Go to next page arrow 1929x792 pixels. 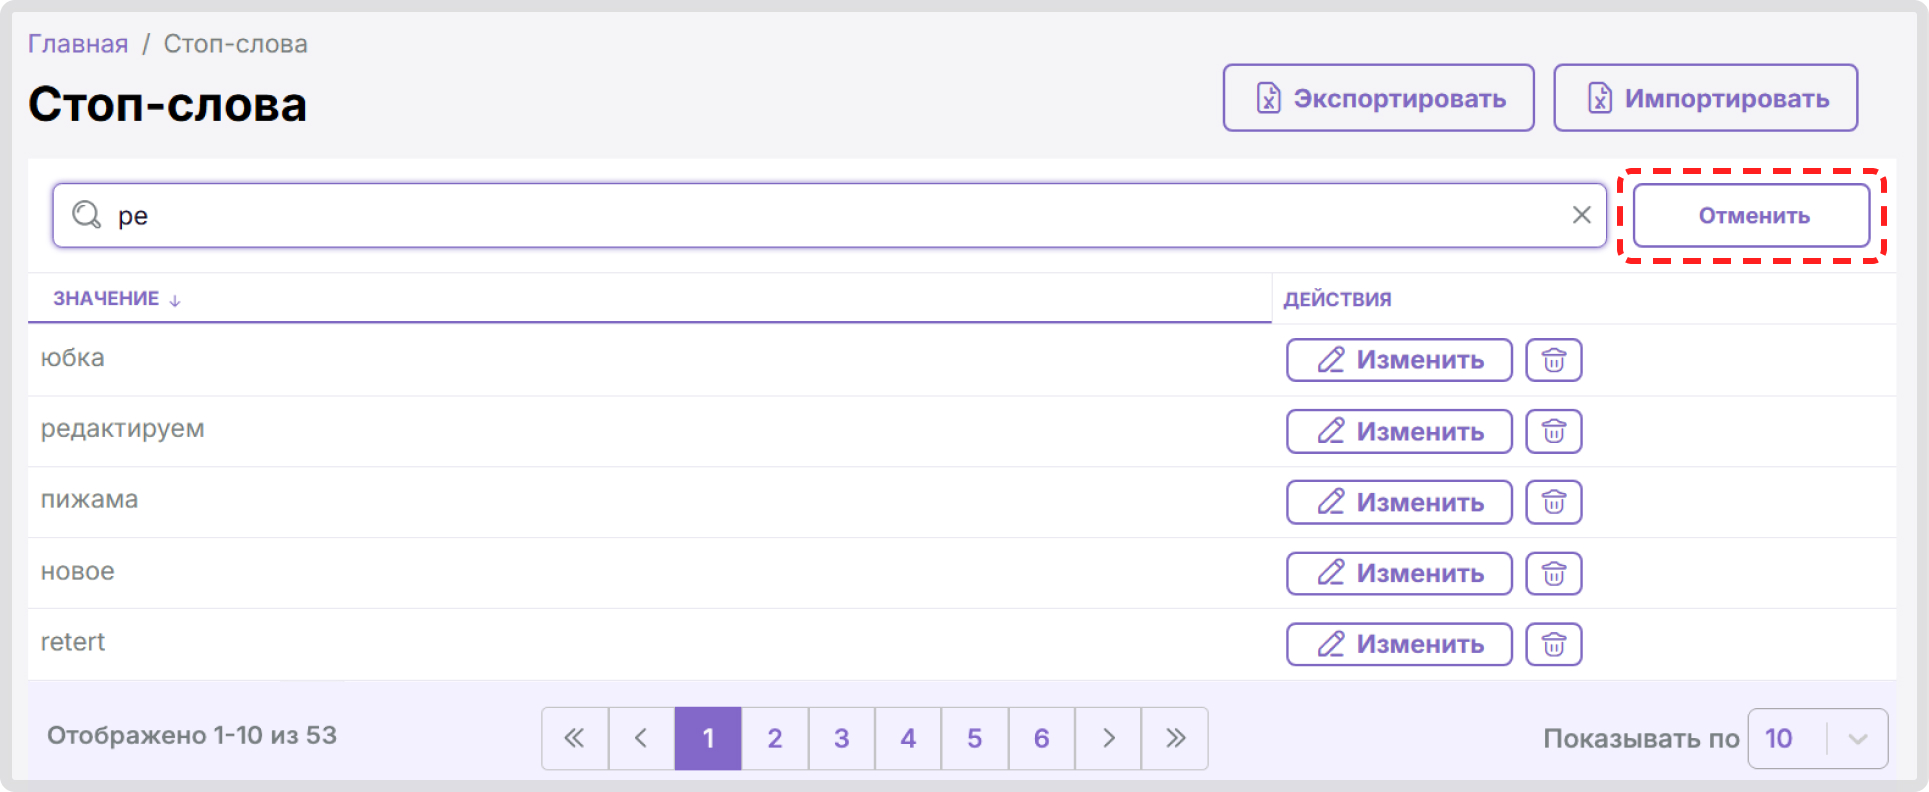point(1108,738)
